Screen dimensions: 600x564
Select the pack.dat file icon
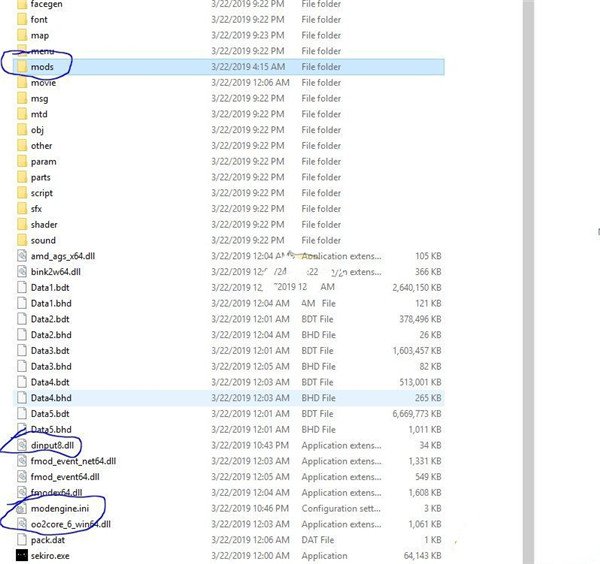click(x=22, y=539)
